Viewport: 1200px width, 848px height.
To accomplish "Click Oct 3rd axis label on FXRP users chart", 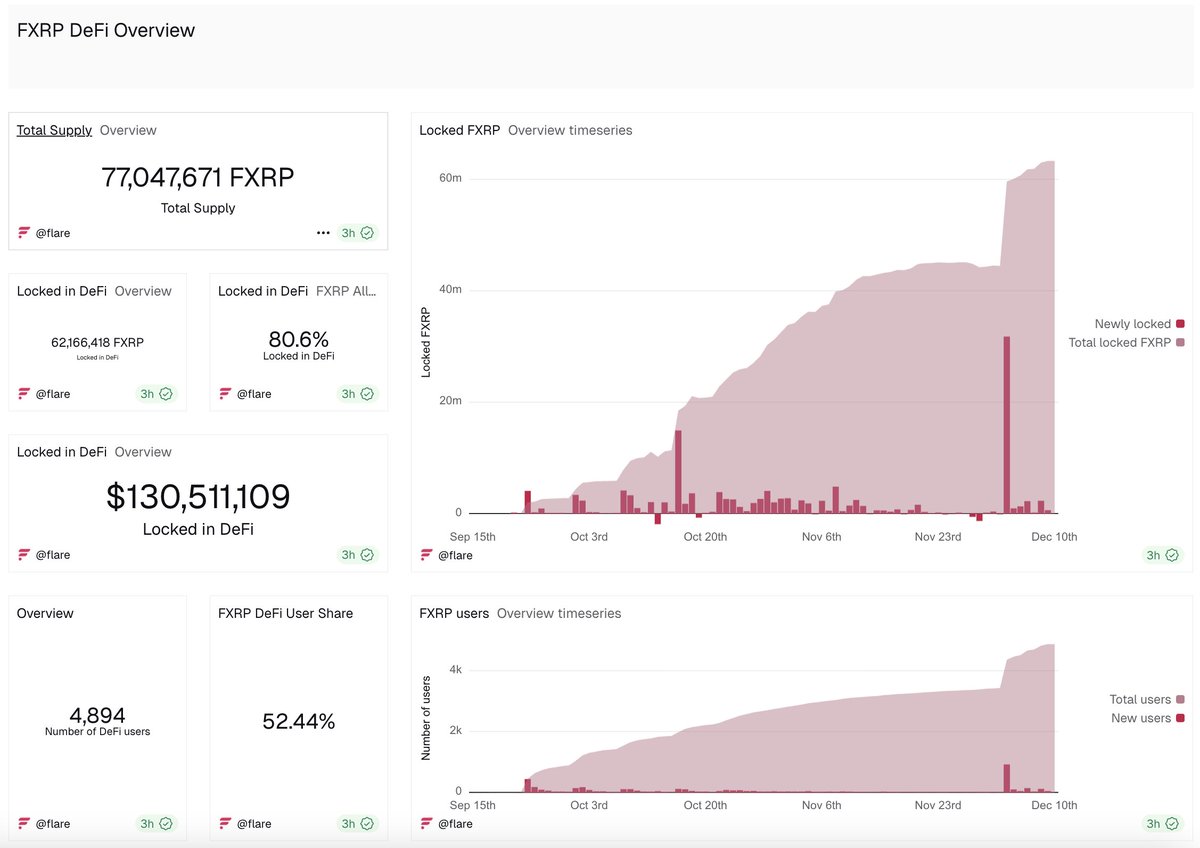I will [588, 806].
